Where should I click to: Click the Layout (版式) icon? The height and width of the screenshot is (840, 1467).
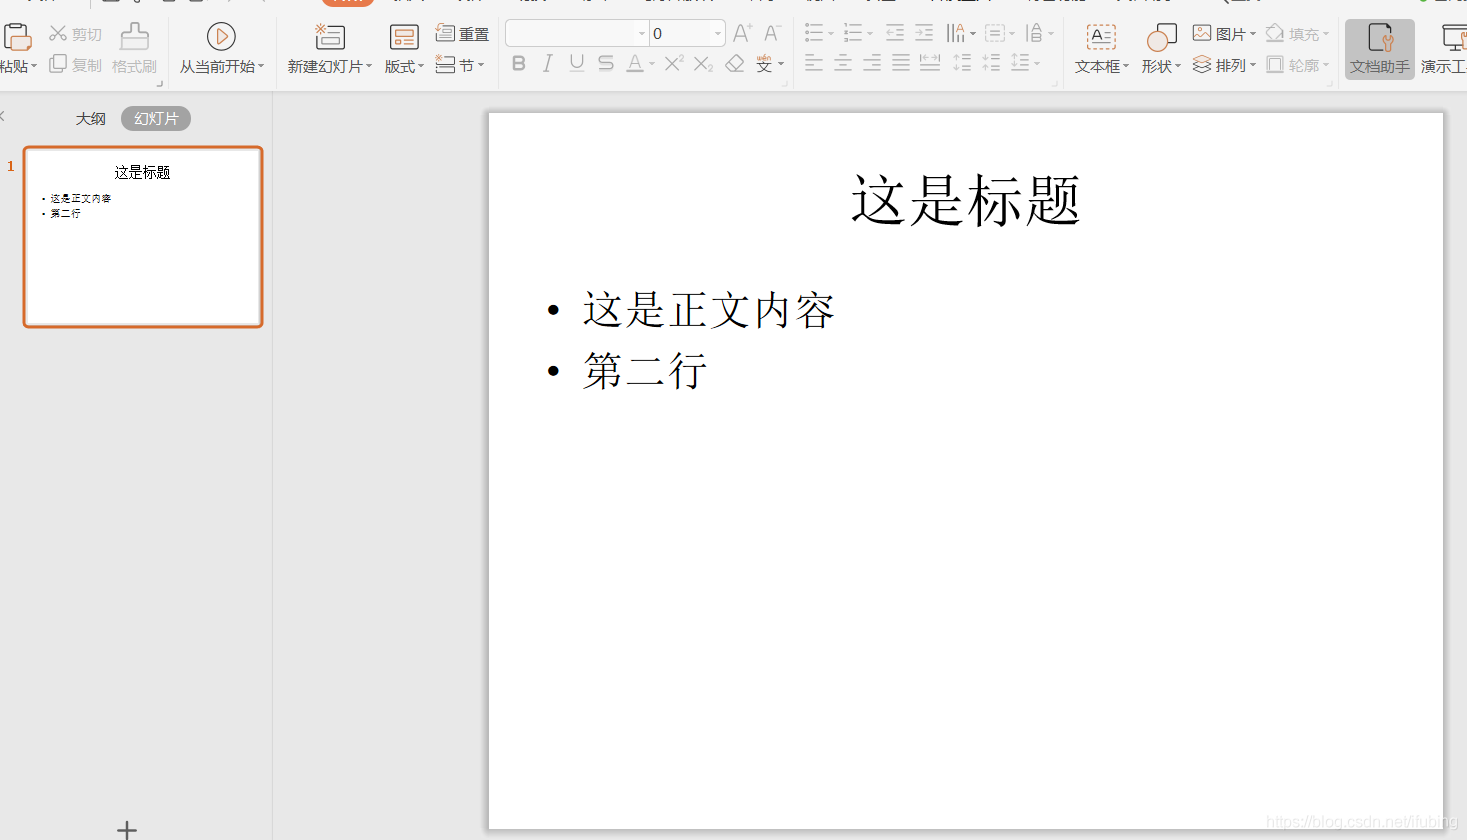404,38
